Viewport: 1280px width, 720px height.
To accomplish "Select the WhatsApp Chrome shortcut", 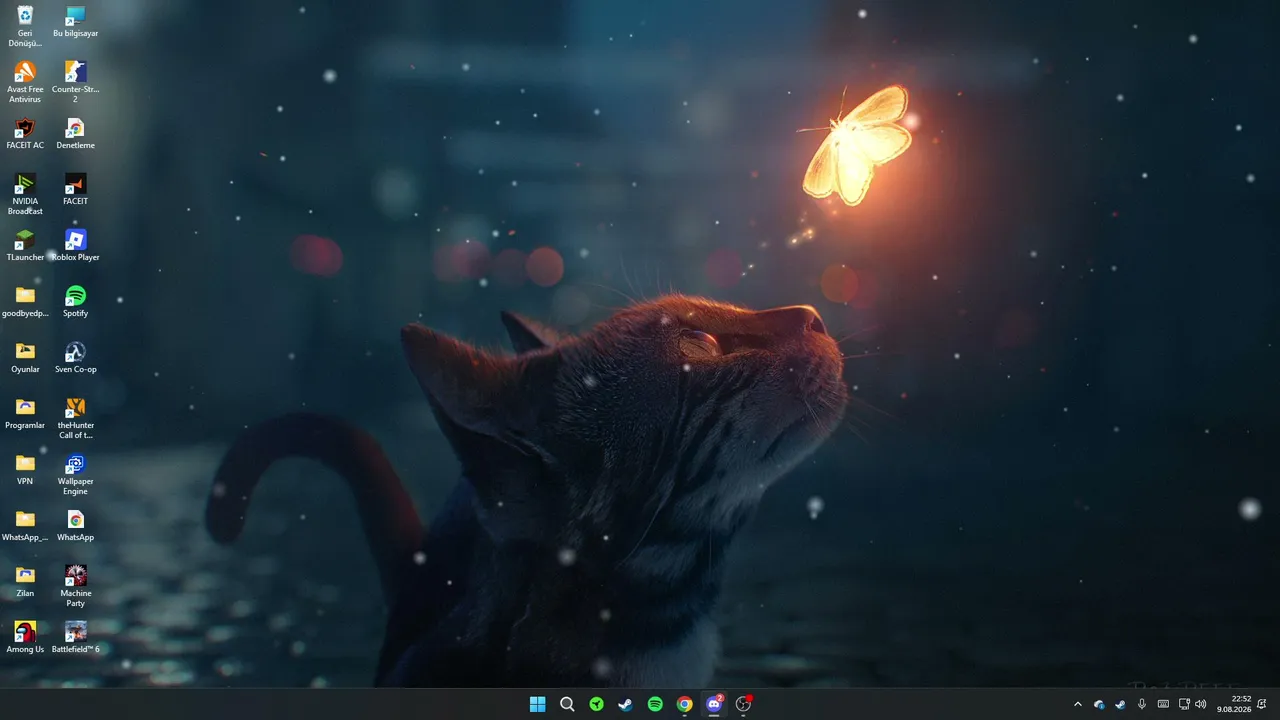I will (75, 526).
